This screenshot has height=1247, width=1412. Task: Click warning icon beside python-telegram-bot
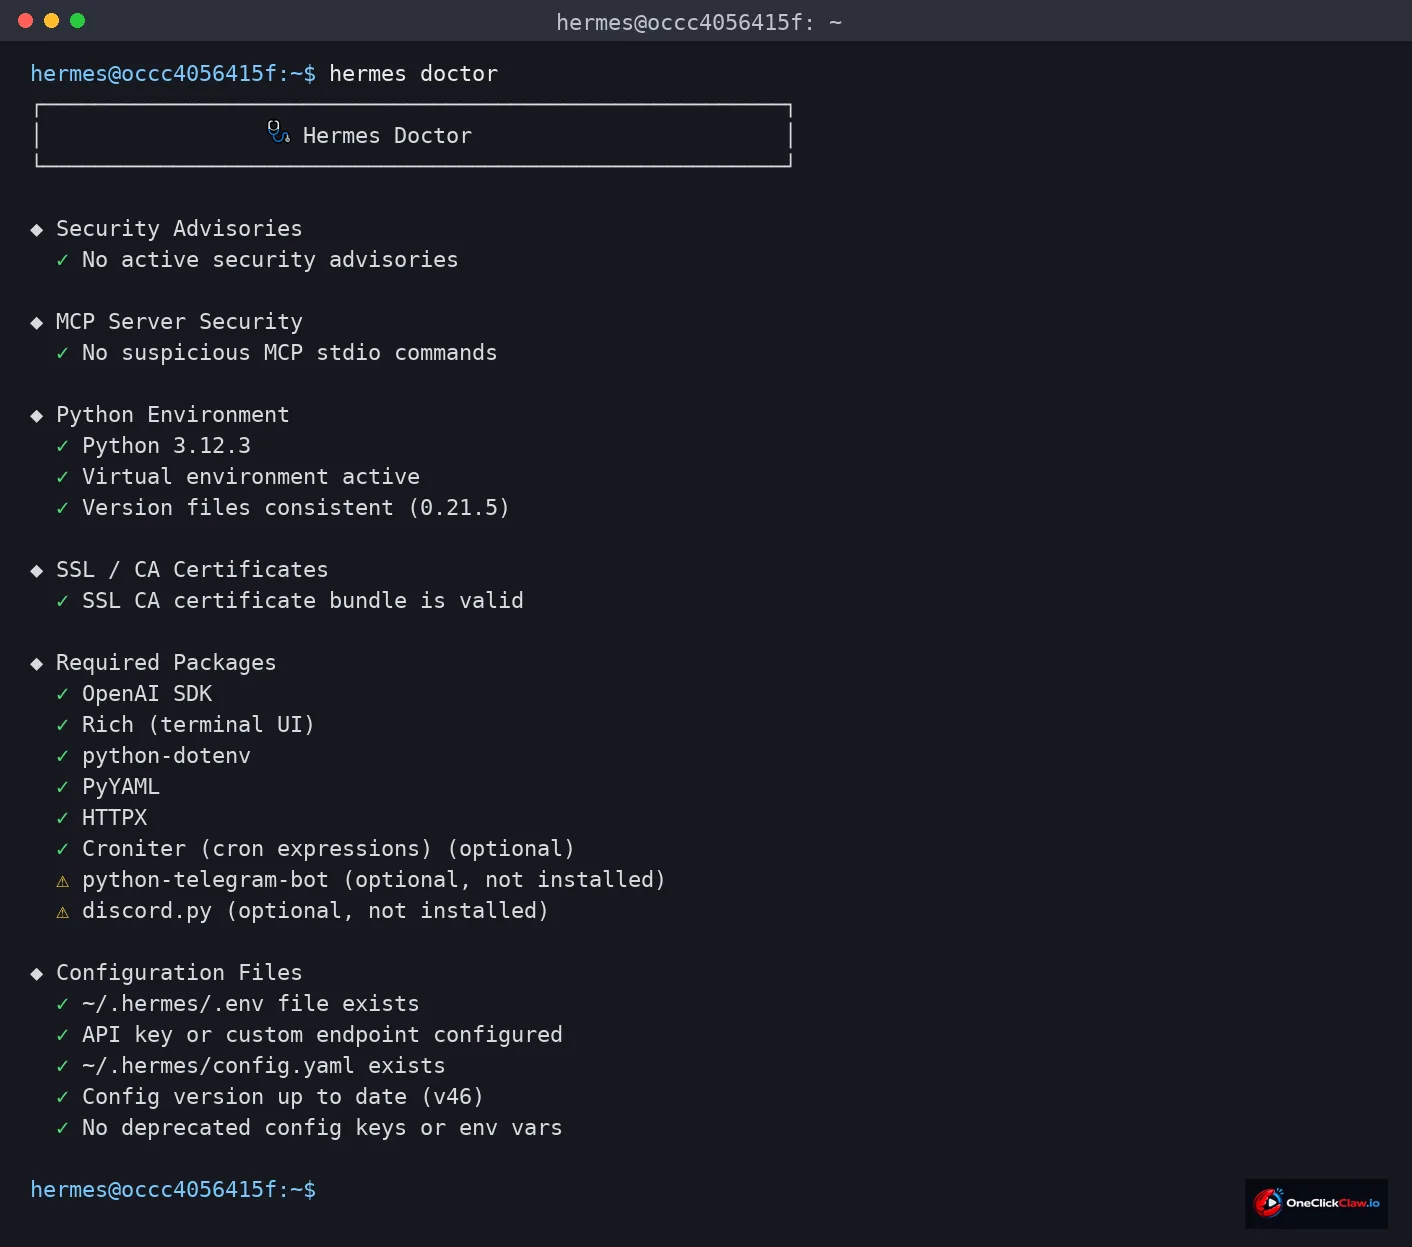click(63, 881)
